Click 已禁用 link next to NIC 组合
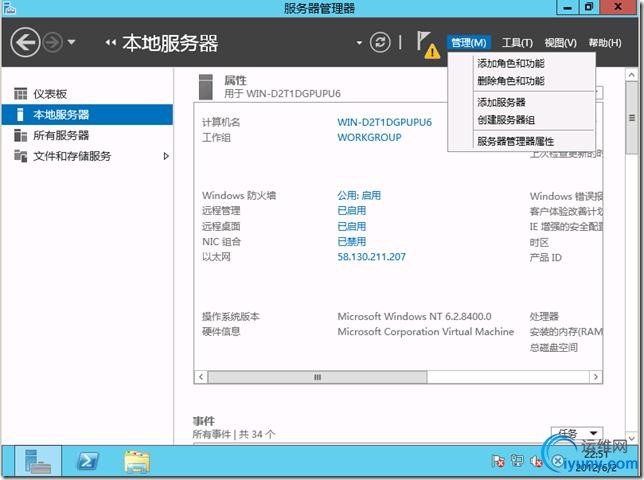This screenshot has width=644, height=480. click(352, 241)
